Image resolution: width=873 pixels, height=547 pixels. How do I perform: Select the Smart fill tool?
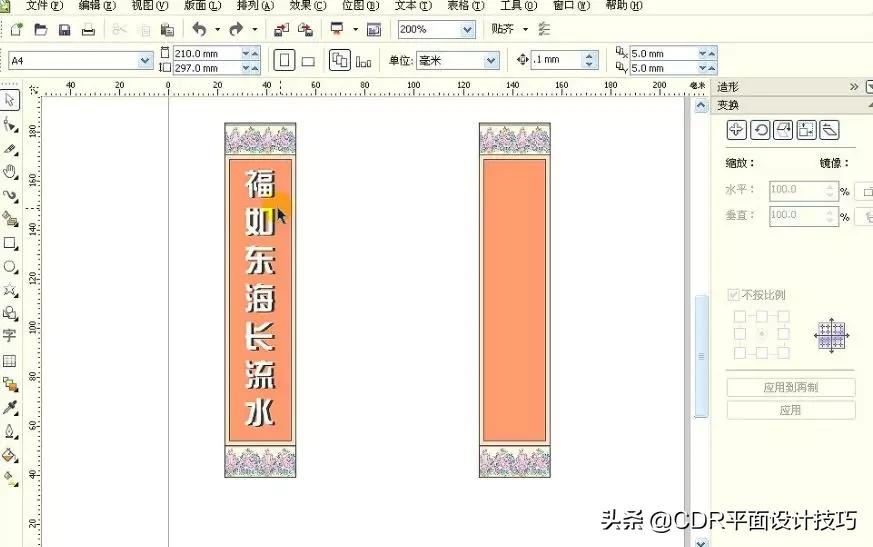click(x=10, y=219)
